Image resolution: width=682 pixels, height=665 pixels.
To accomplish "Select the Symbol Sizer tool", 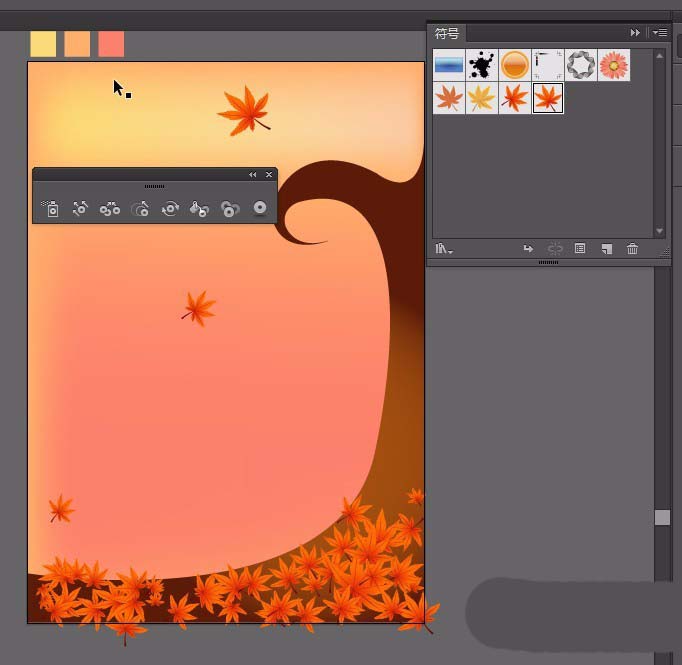I will pos(140,208).
